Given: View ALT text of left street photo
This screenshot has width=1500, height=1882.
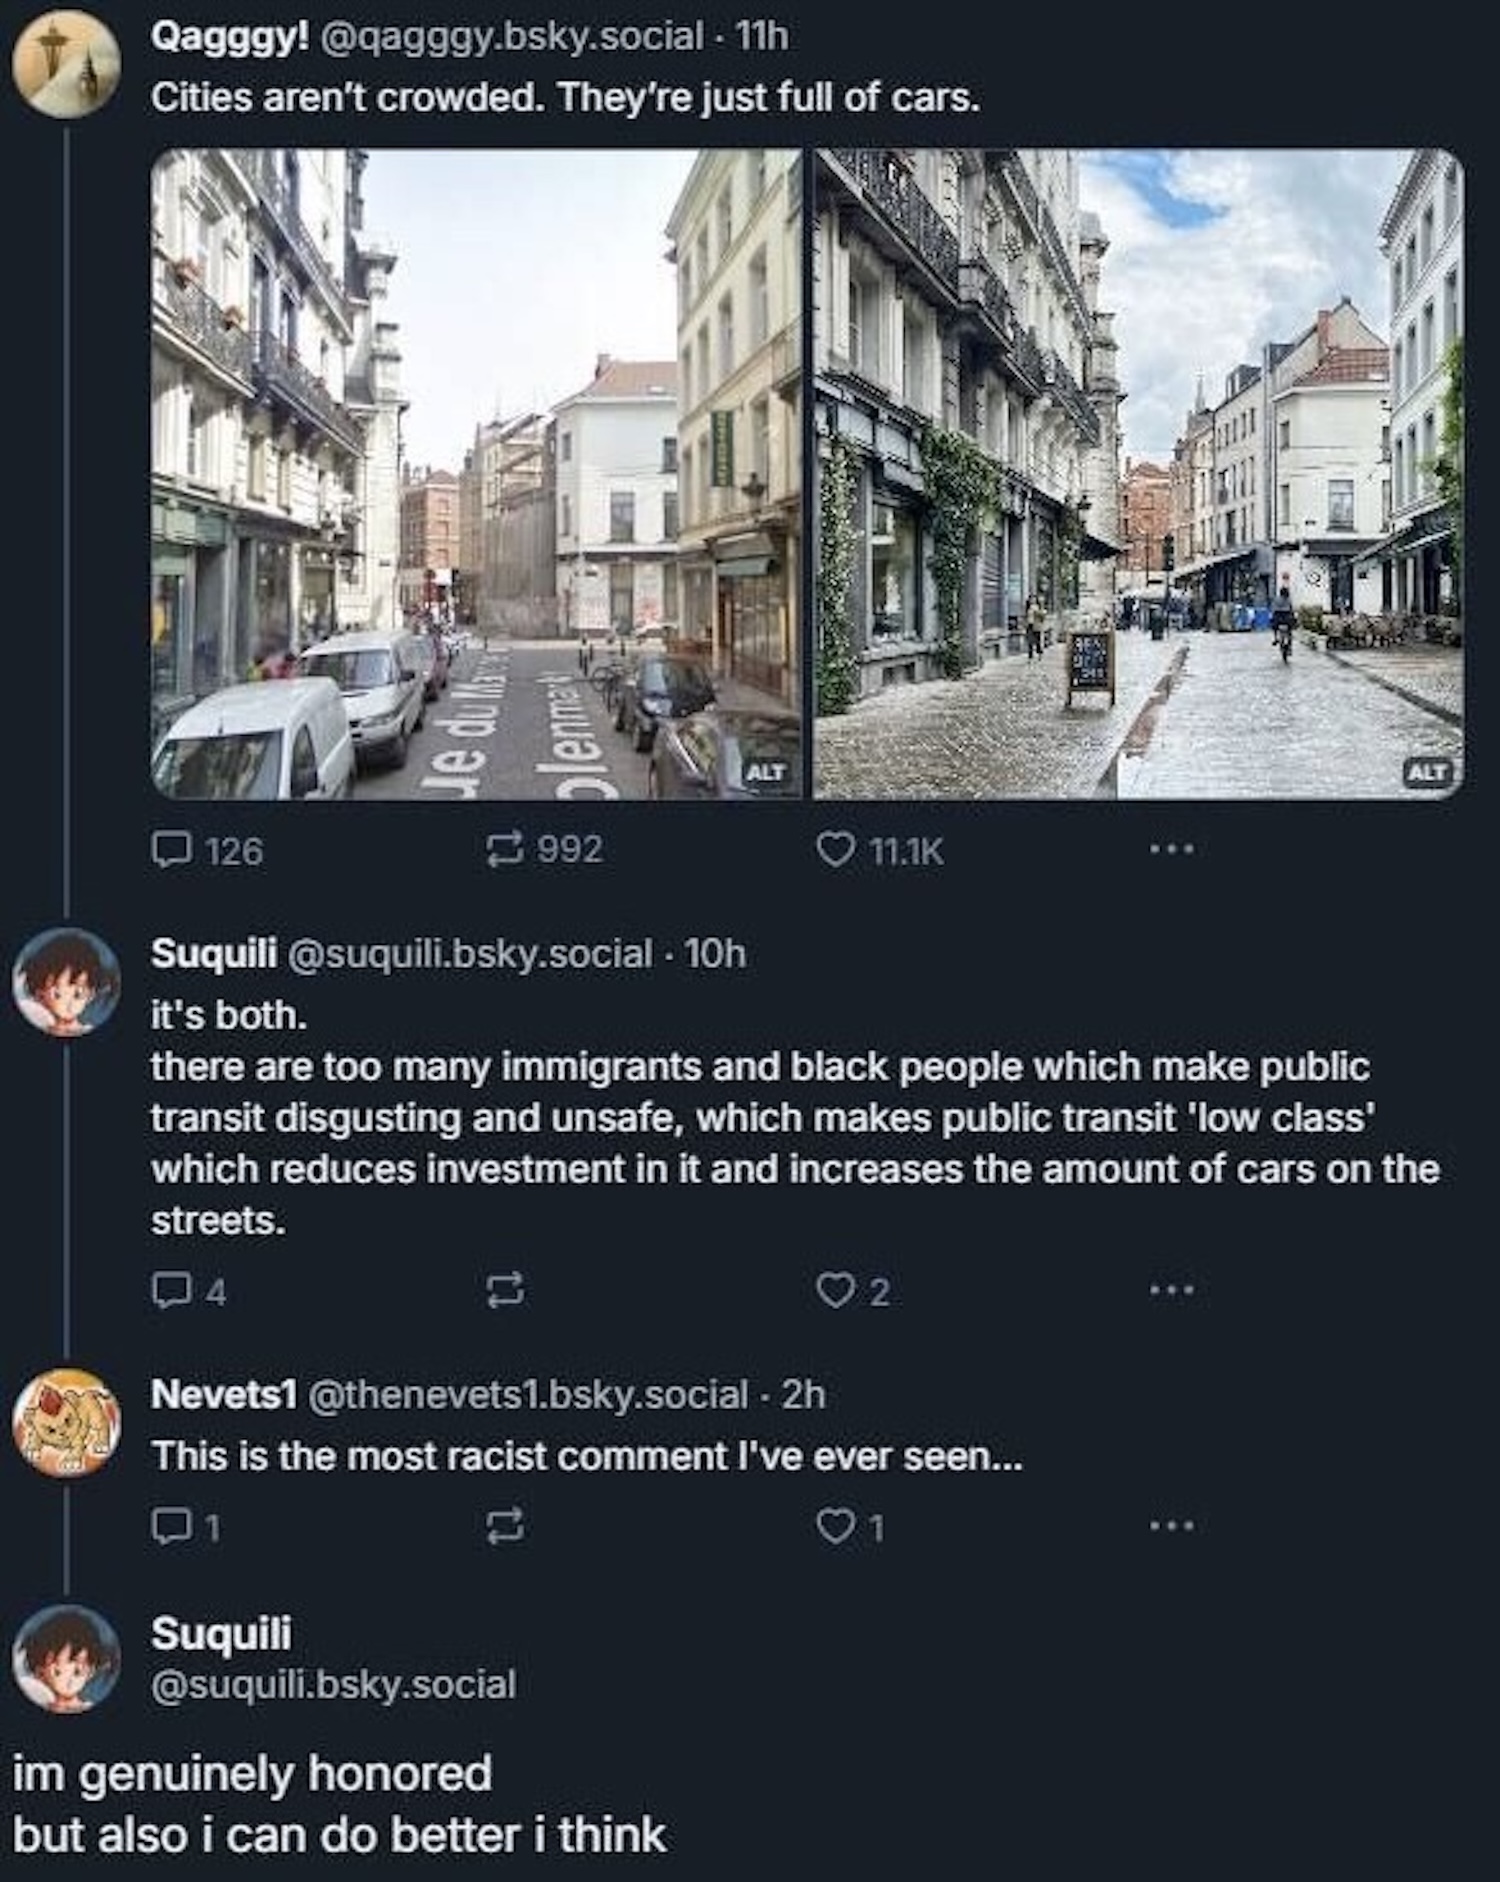Looking at the screenshot, I should 766,772.
